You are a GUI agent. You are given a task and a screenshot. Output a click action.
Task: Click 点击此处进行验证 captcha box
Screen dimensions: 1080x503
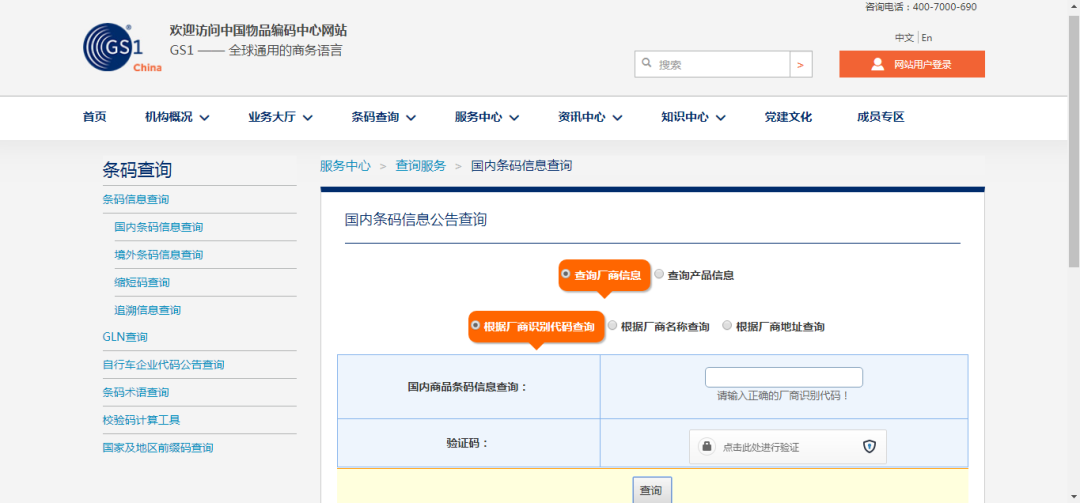tap(788, 446)
